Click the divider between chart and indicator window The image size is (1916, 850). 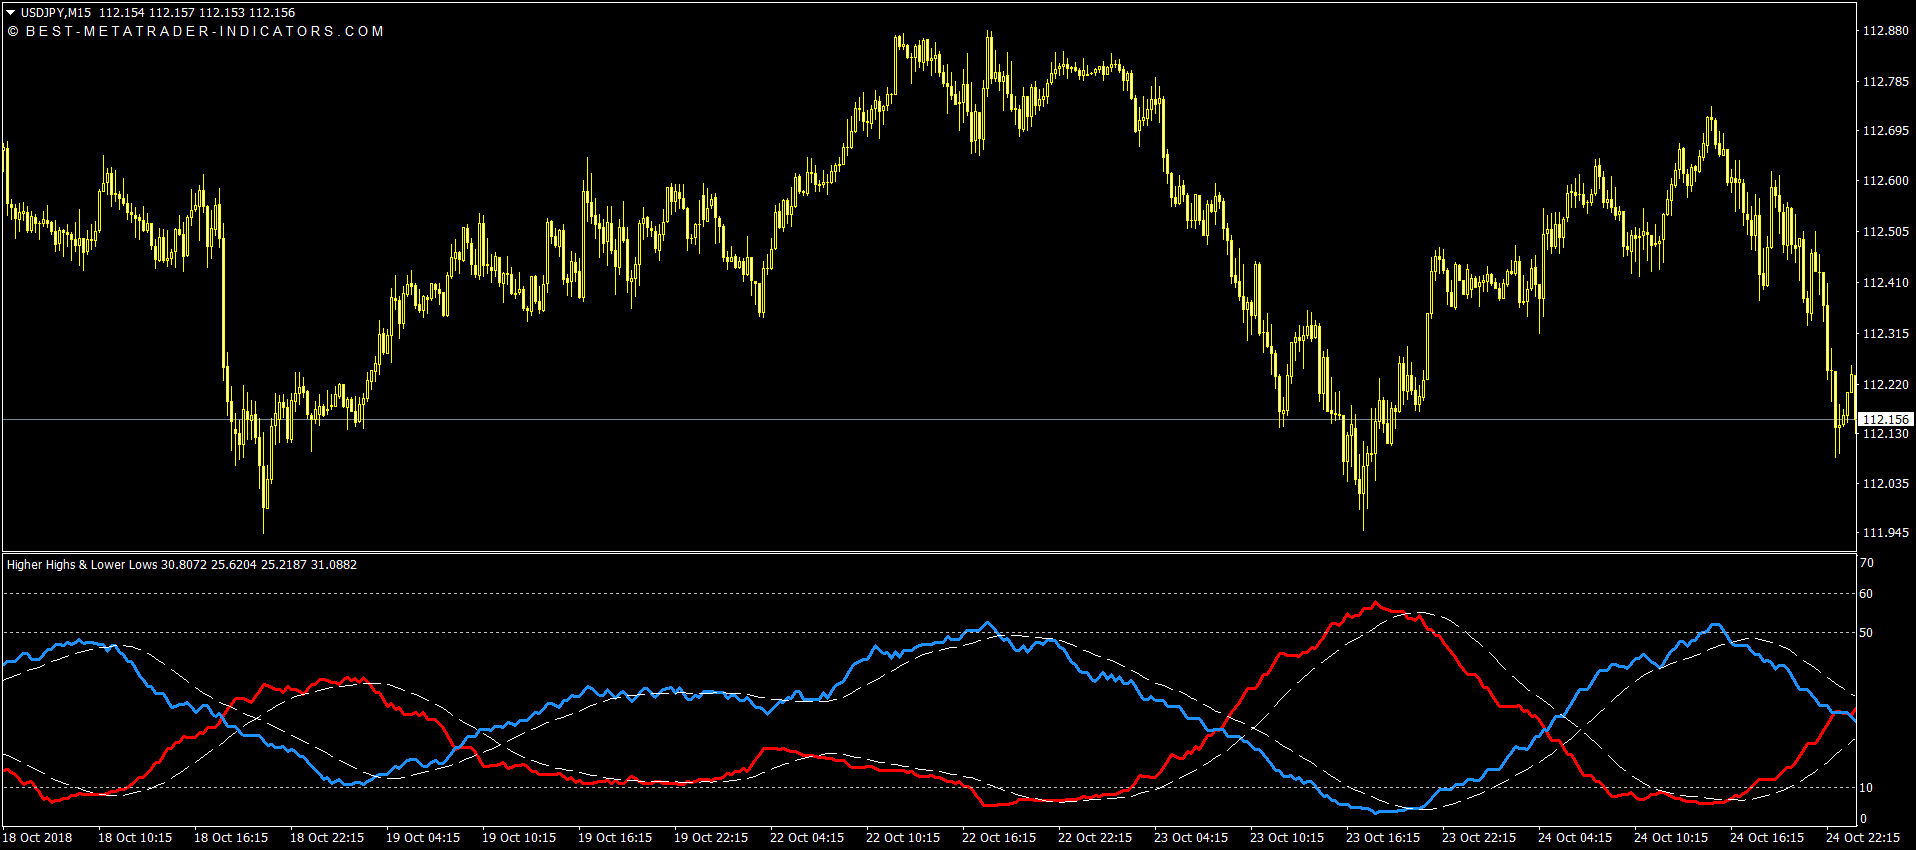point(928,552)
